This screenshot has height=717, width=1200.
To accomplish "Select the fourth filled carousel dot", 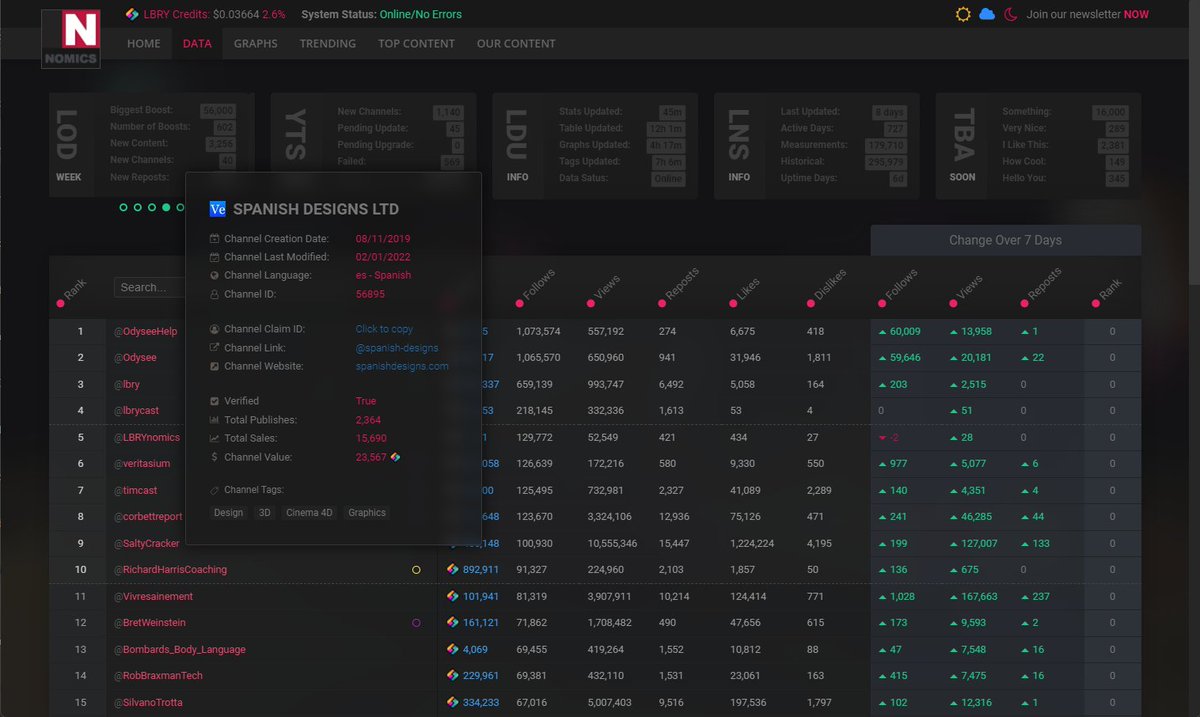I will pos(166,207).
